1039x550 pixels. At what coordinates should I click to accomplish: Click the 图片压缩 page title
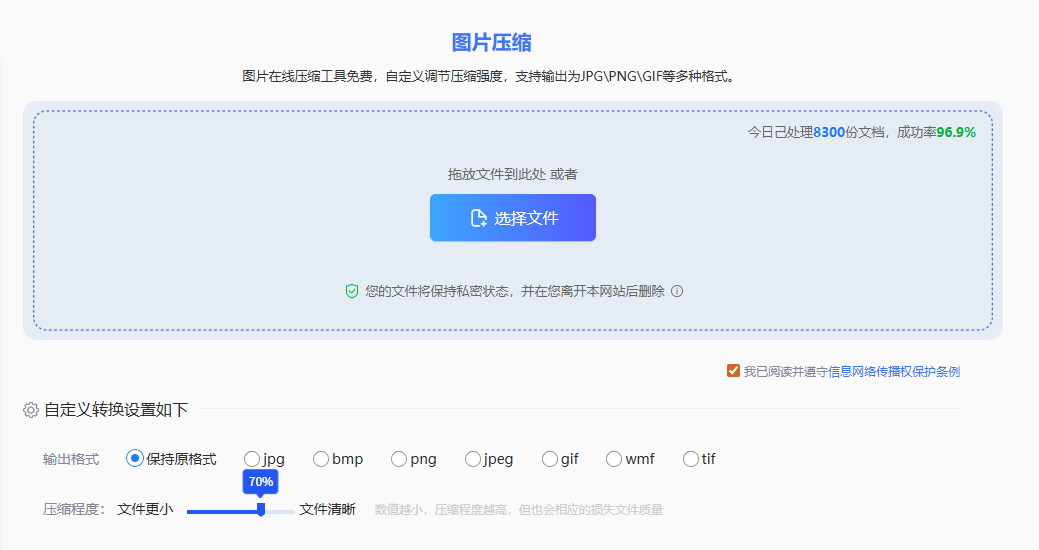(492, 42)
